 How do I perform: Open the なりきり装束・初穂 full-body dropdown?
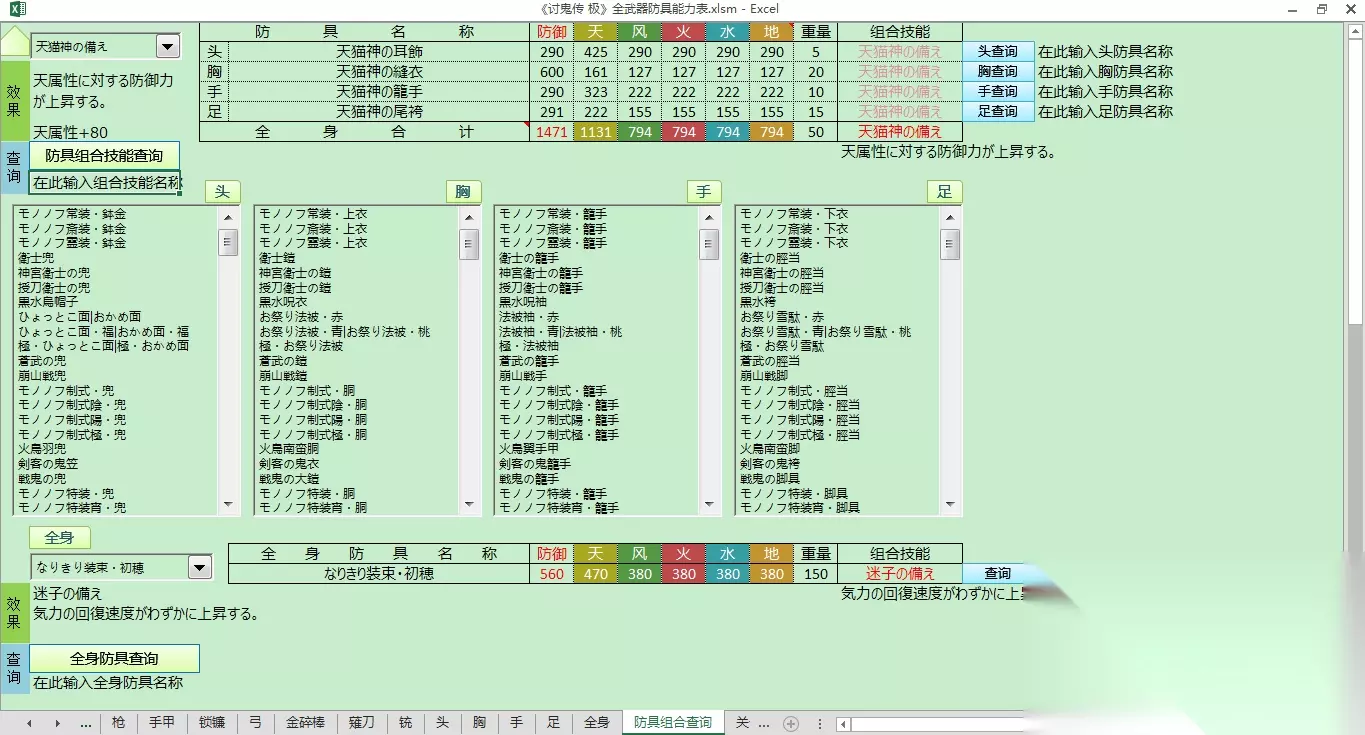(200, 567)
